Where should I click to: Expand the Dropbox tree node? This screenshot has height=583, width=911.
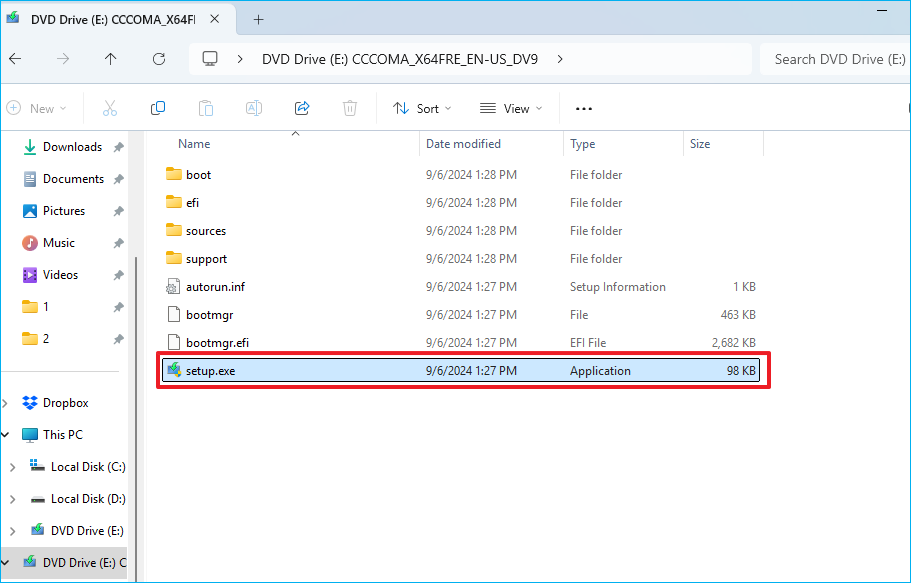tap(5, 403)
